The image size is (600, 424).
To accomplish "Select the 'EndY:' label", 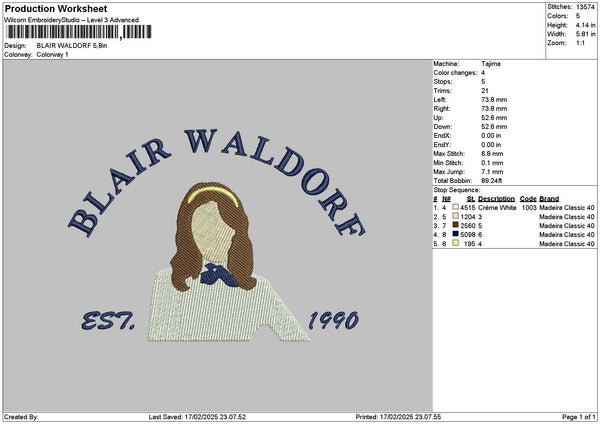I will [442, 145].
